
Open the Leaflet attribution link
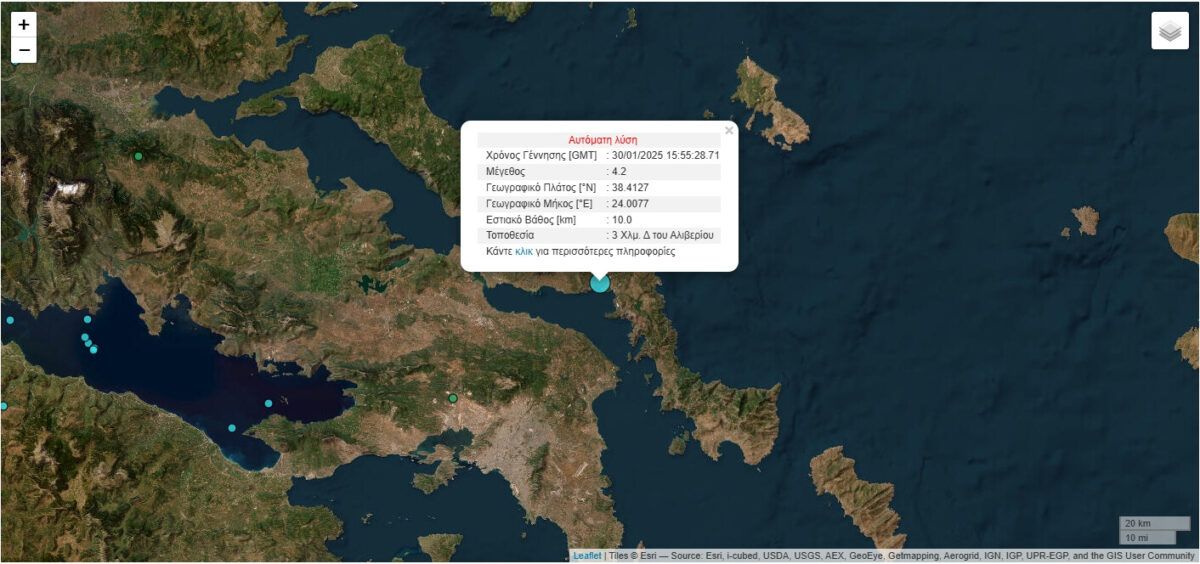click(x=587, y=556)
